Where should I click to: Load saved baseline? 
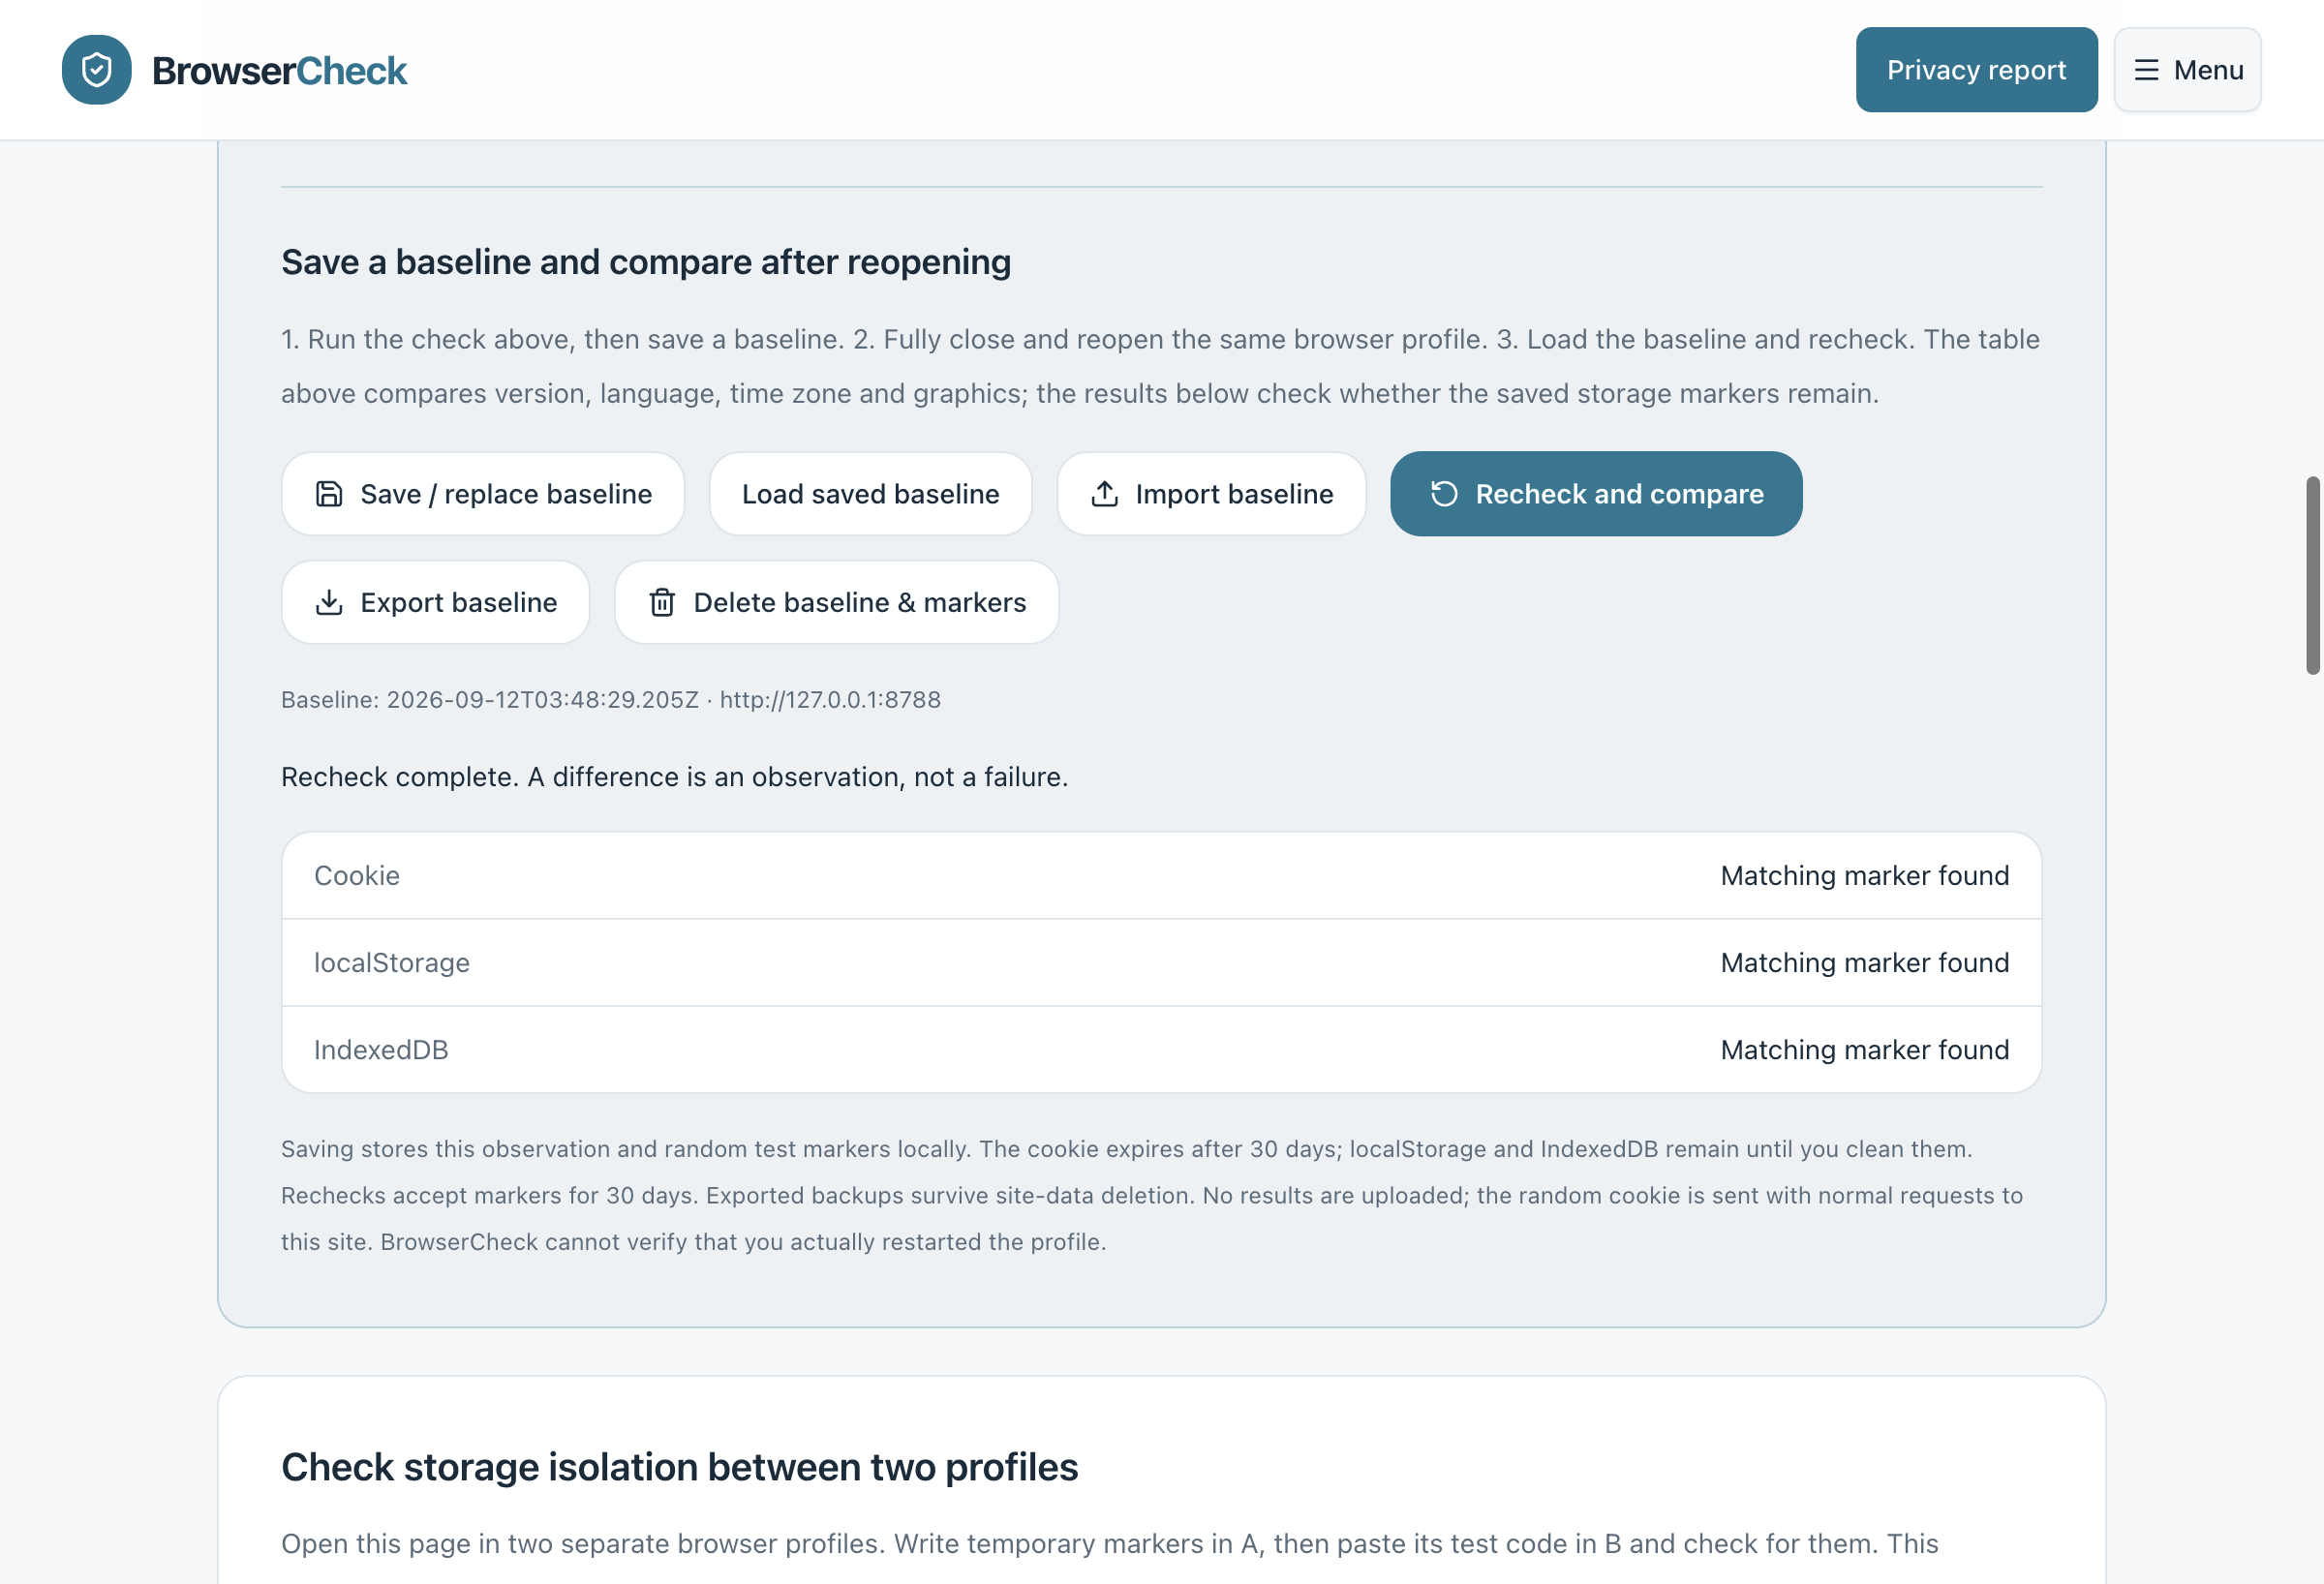pyautogui.click(x=870, y=494)
